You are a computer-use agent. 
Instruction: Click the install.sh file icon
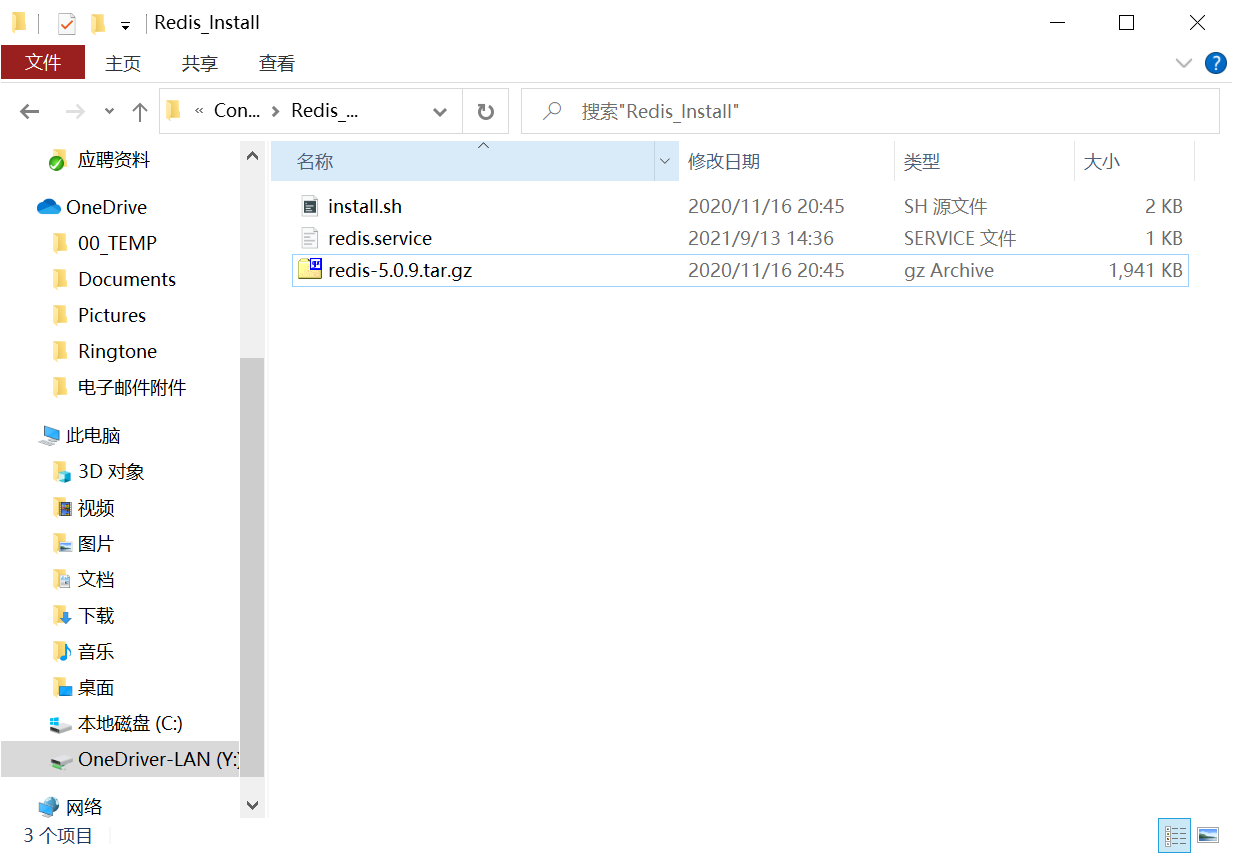(310, 206)
